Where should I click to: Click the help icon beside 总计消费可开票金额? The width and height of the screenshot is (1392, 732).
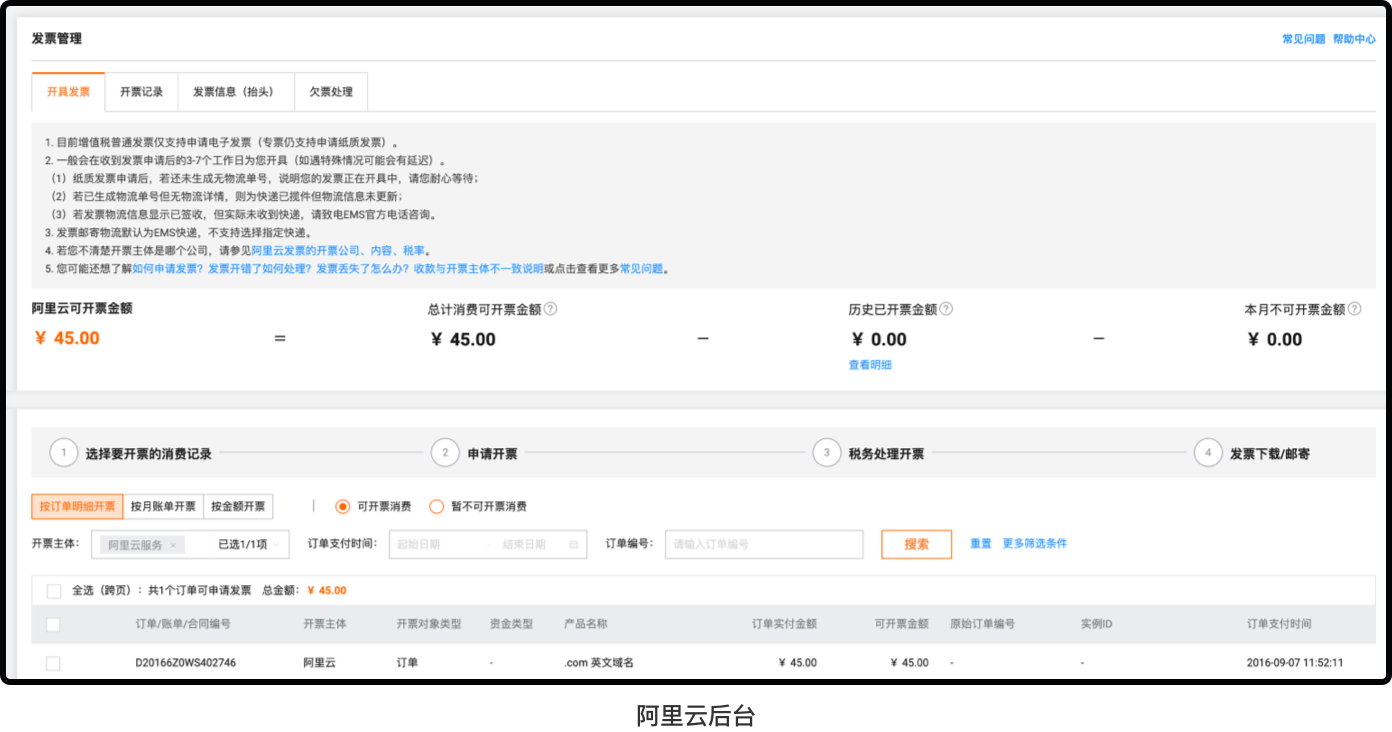point(550,309)
